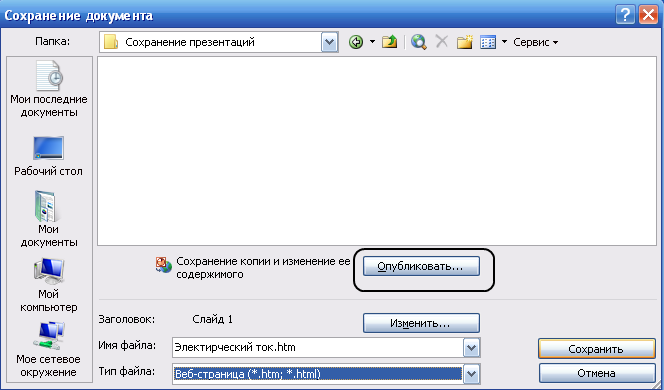
Task: Go back using the green Back arrow
Action: 356,42
